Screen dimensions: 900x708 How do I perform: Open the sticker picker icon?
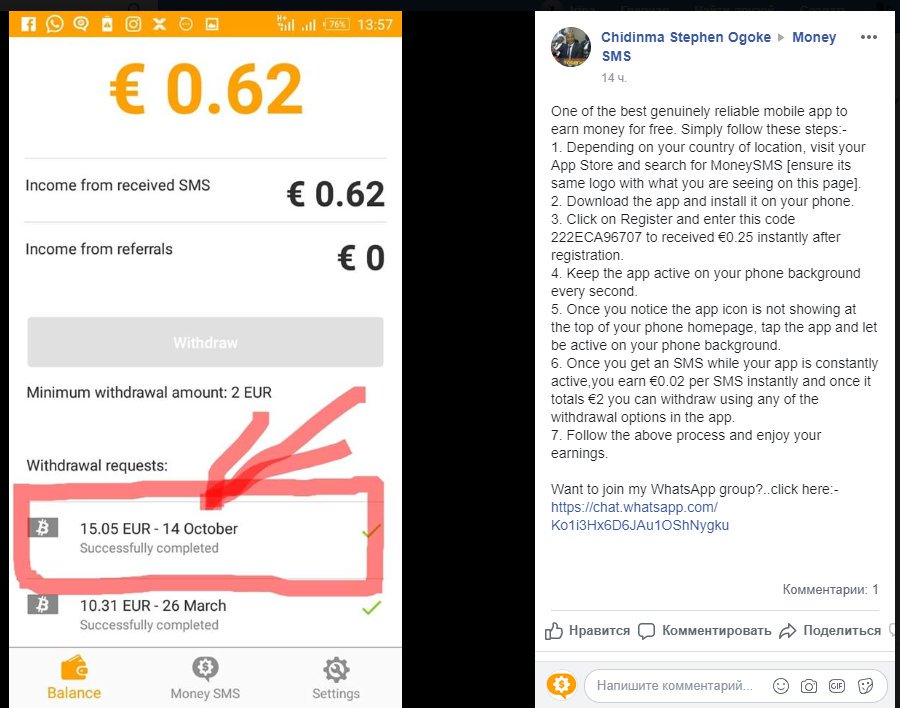[x=865, y=686]
